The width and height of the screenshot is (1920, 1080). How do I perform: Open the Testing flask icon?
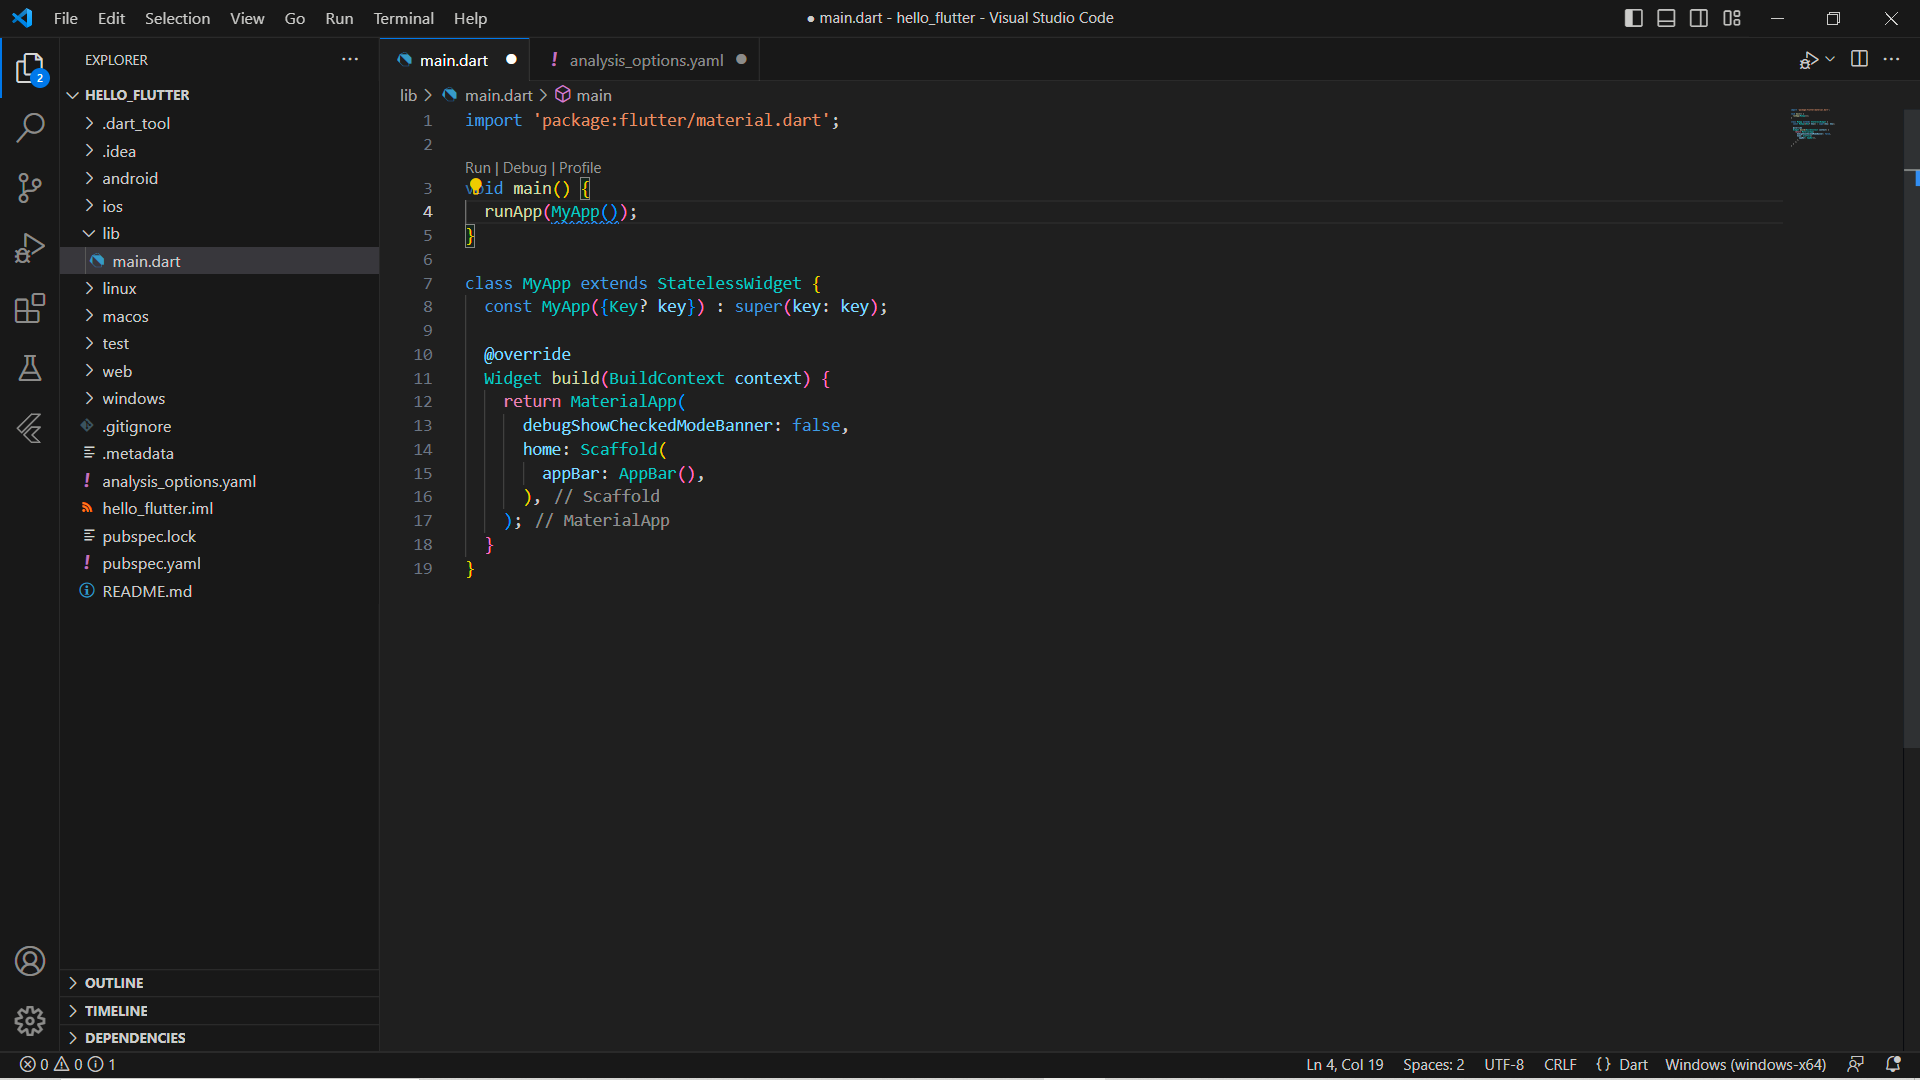30,368
